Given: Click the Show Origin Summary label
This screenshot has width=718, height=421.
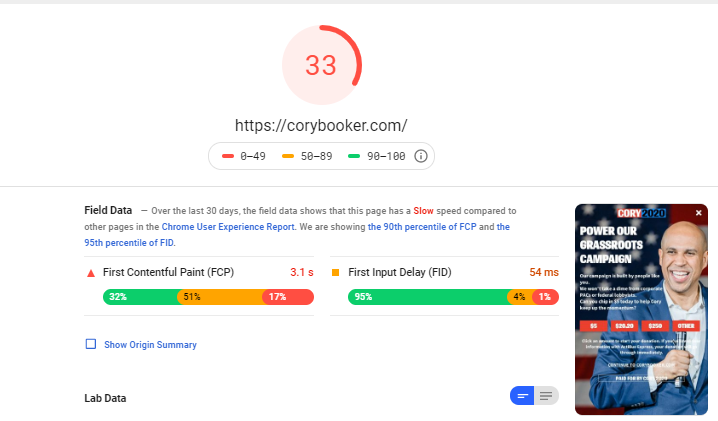Looking at the screenshot, I should click(150, 344).
